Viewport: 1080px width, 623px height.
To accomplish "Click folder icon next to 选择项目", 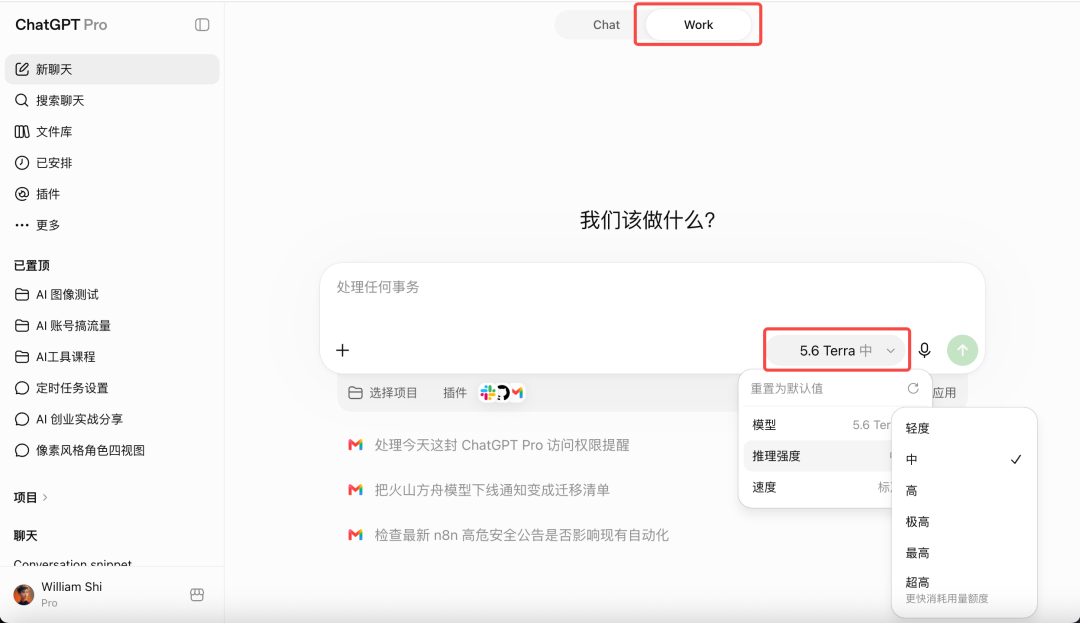I will click(x=355, y=393).
